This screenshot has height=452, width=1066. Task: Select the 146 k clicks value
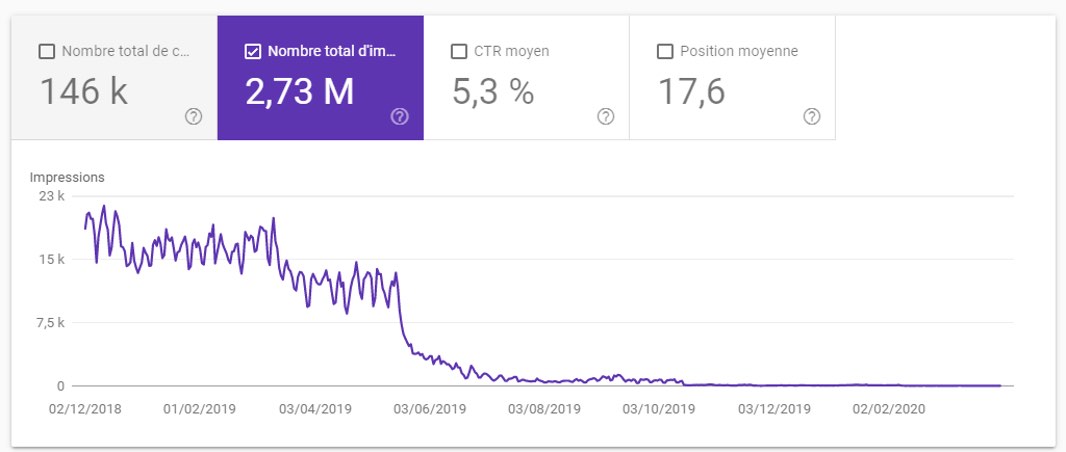point(84,92)
